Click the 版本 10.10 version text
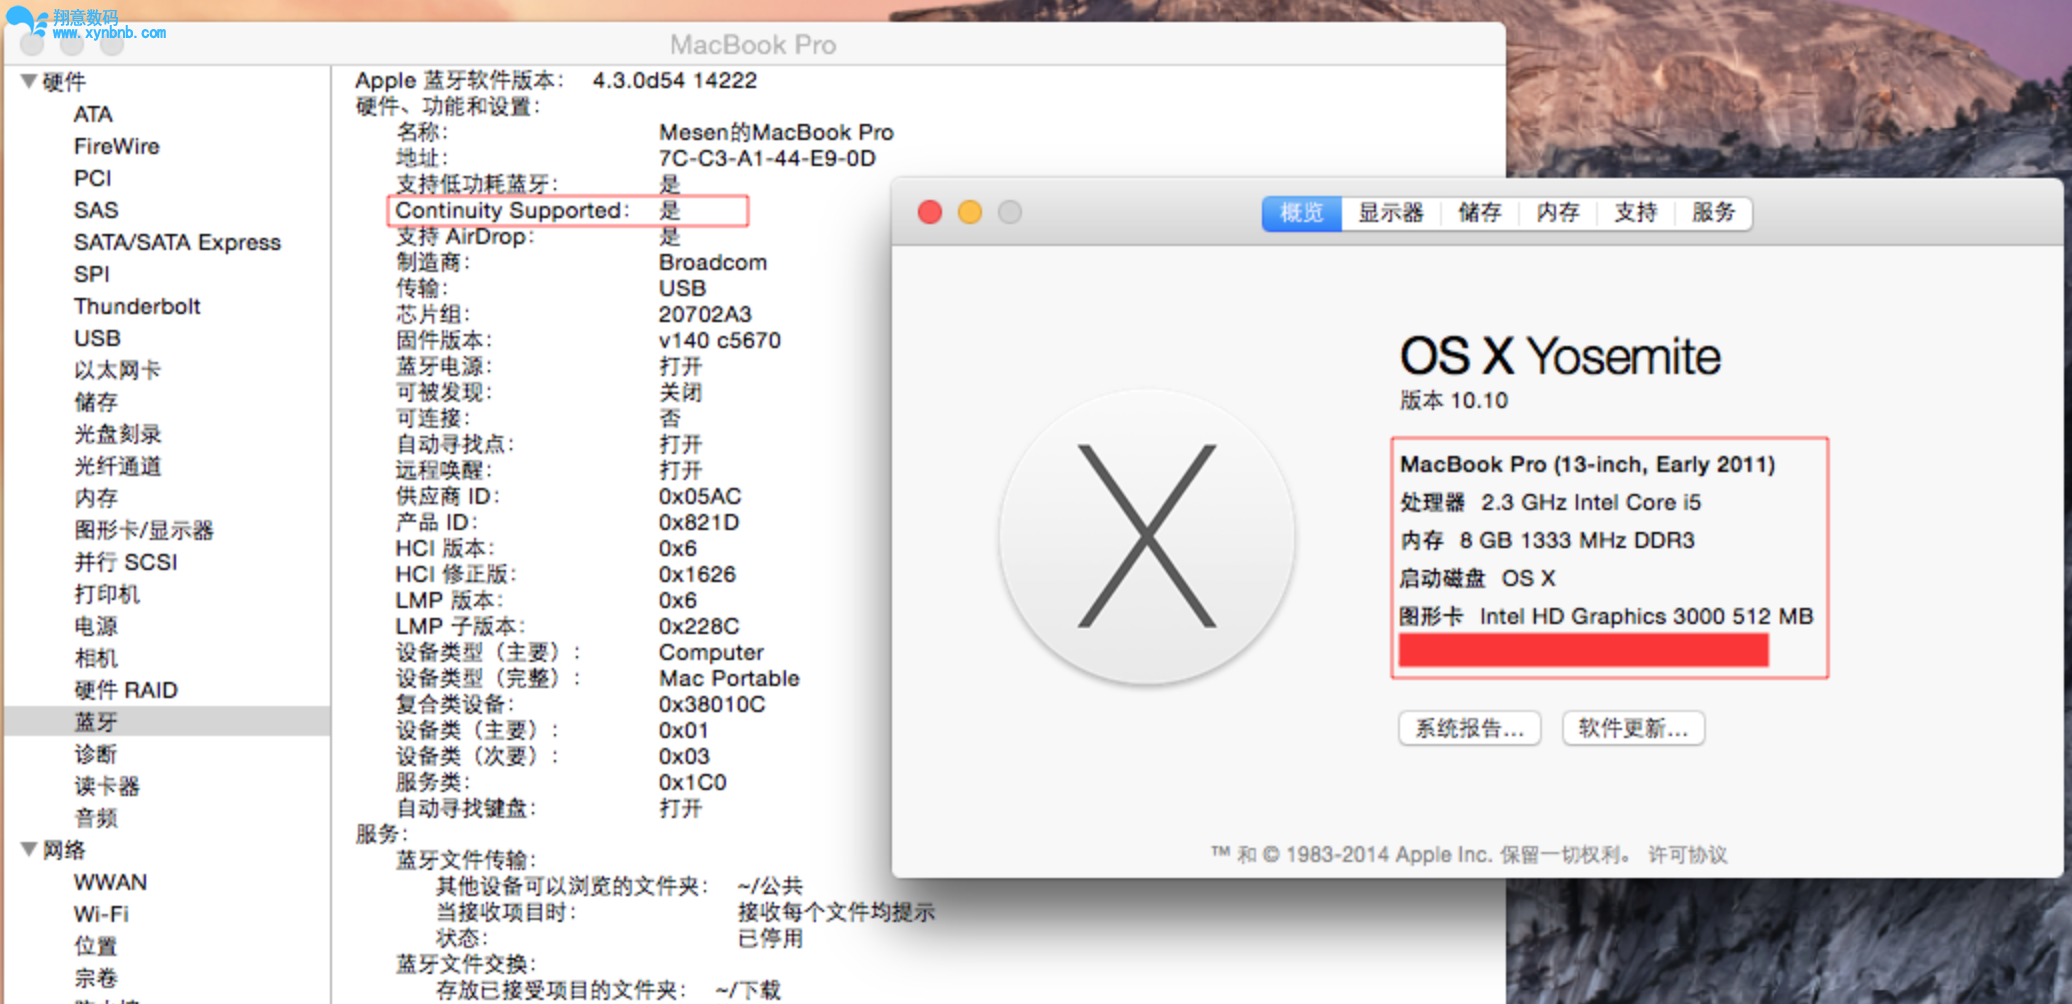Screen dimensions: 2072x1004 click(1454, 401)
